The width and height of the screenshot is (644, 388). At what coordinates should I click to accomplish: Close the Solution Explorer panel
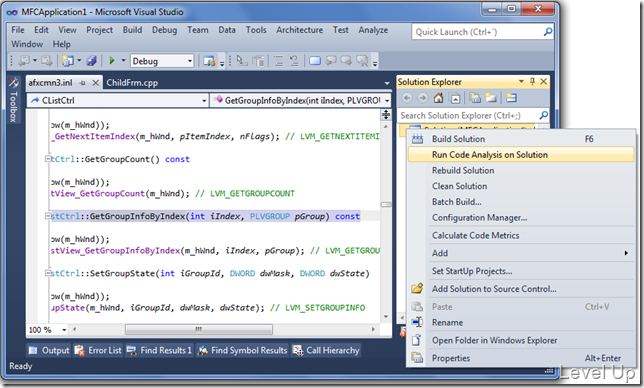point(543,81)
